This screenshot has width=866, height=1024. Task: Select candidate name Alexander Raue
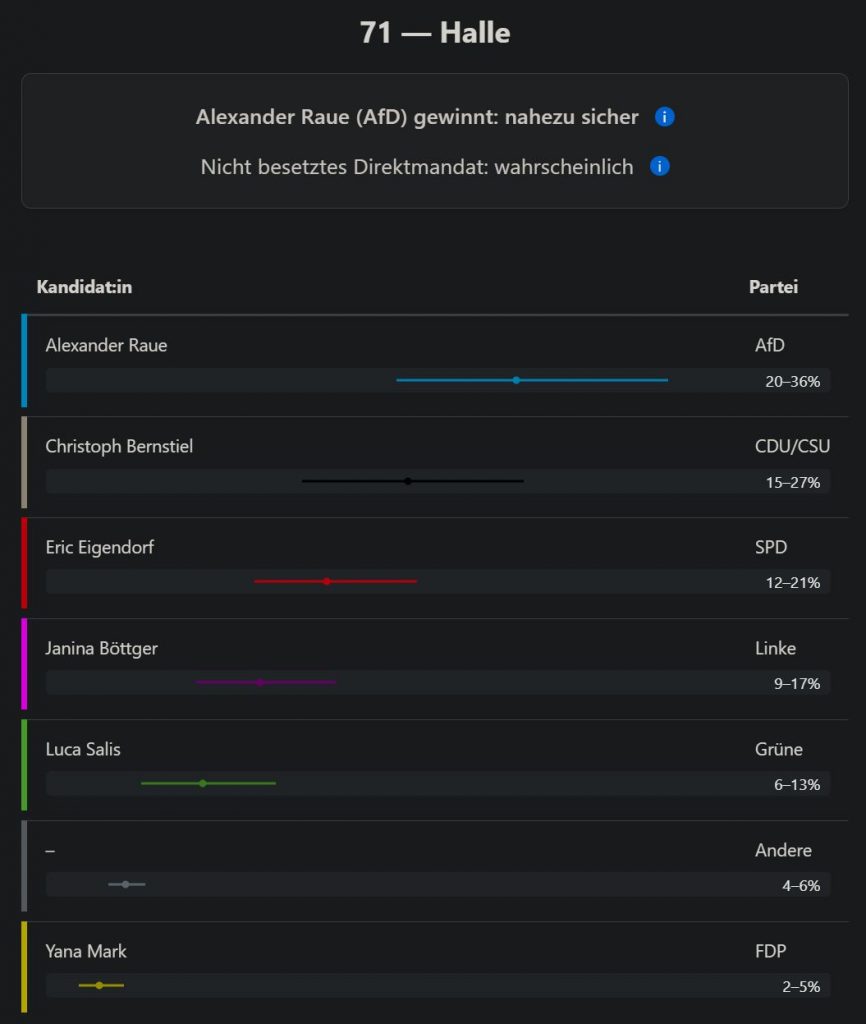106,345
